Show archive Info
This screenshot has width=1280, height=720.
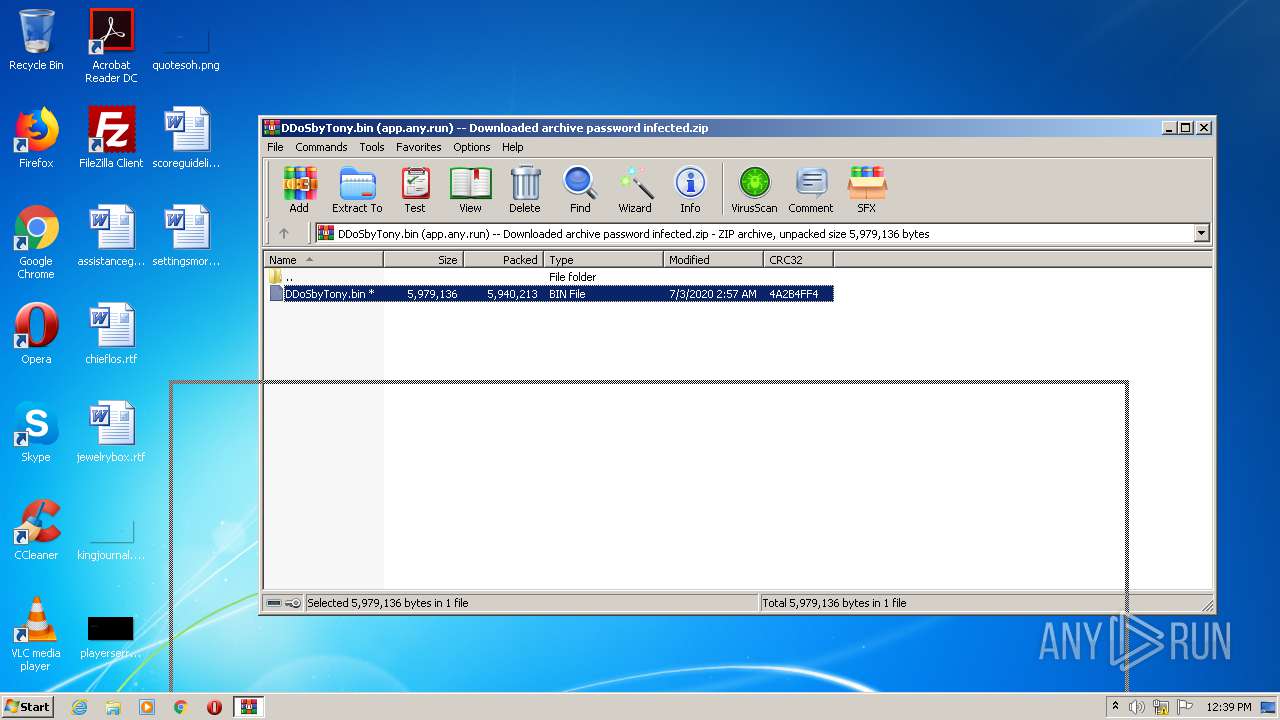690,190
